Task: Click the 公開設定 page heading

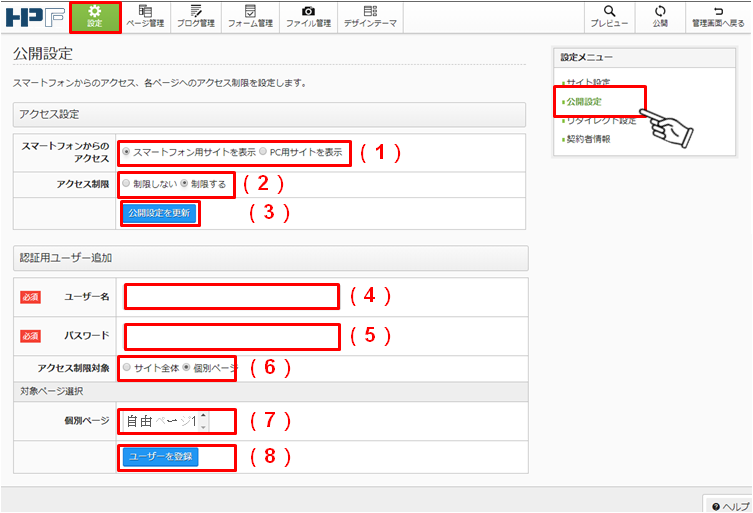Action: 43,53
